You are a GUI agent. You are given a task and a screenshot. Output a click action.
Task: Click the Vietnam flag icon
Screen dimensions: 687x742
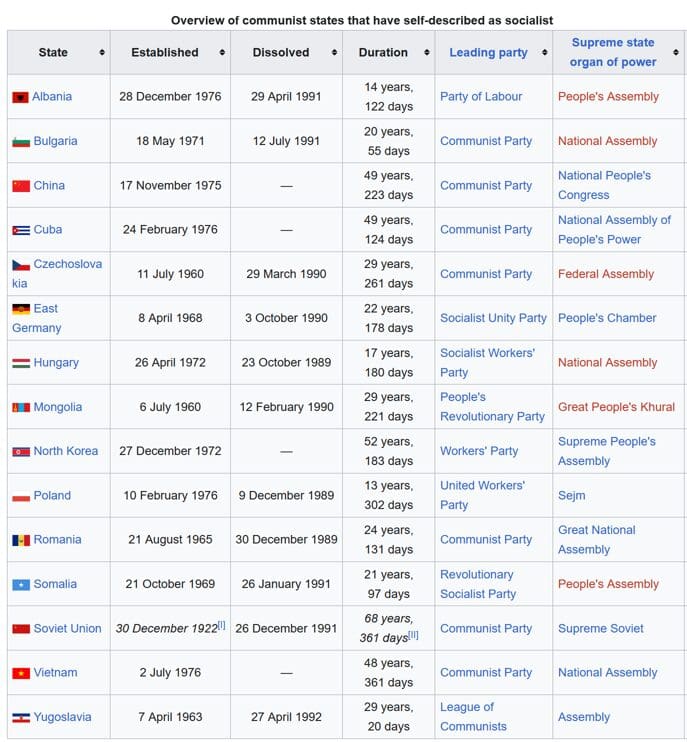20,673
